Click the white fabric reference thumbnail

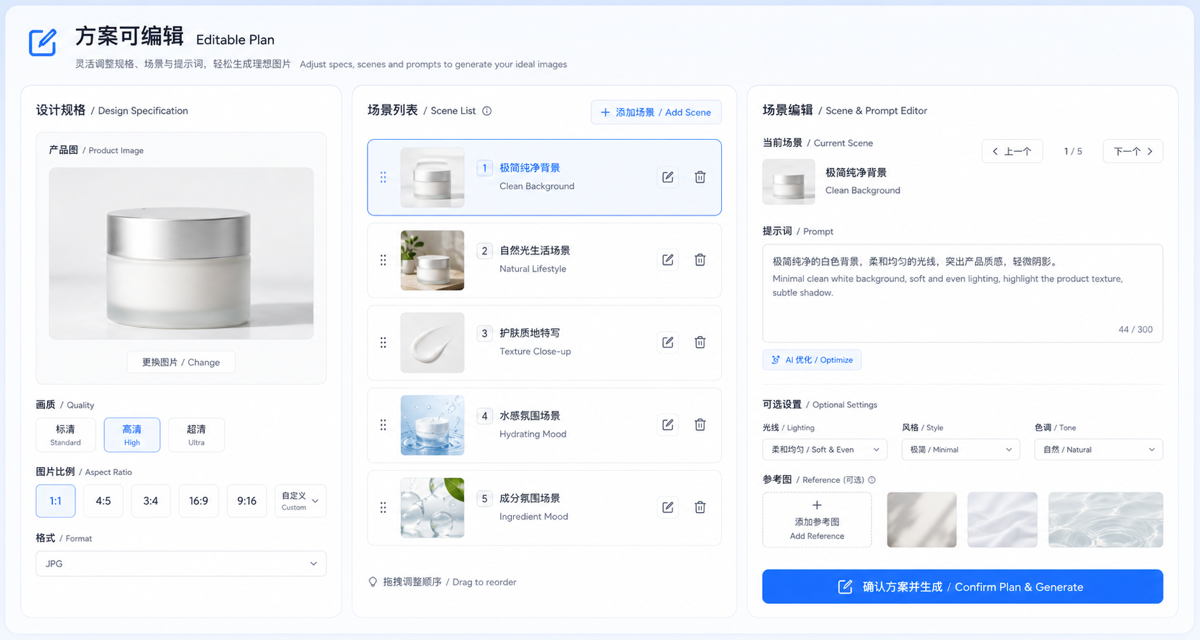1002,520
